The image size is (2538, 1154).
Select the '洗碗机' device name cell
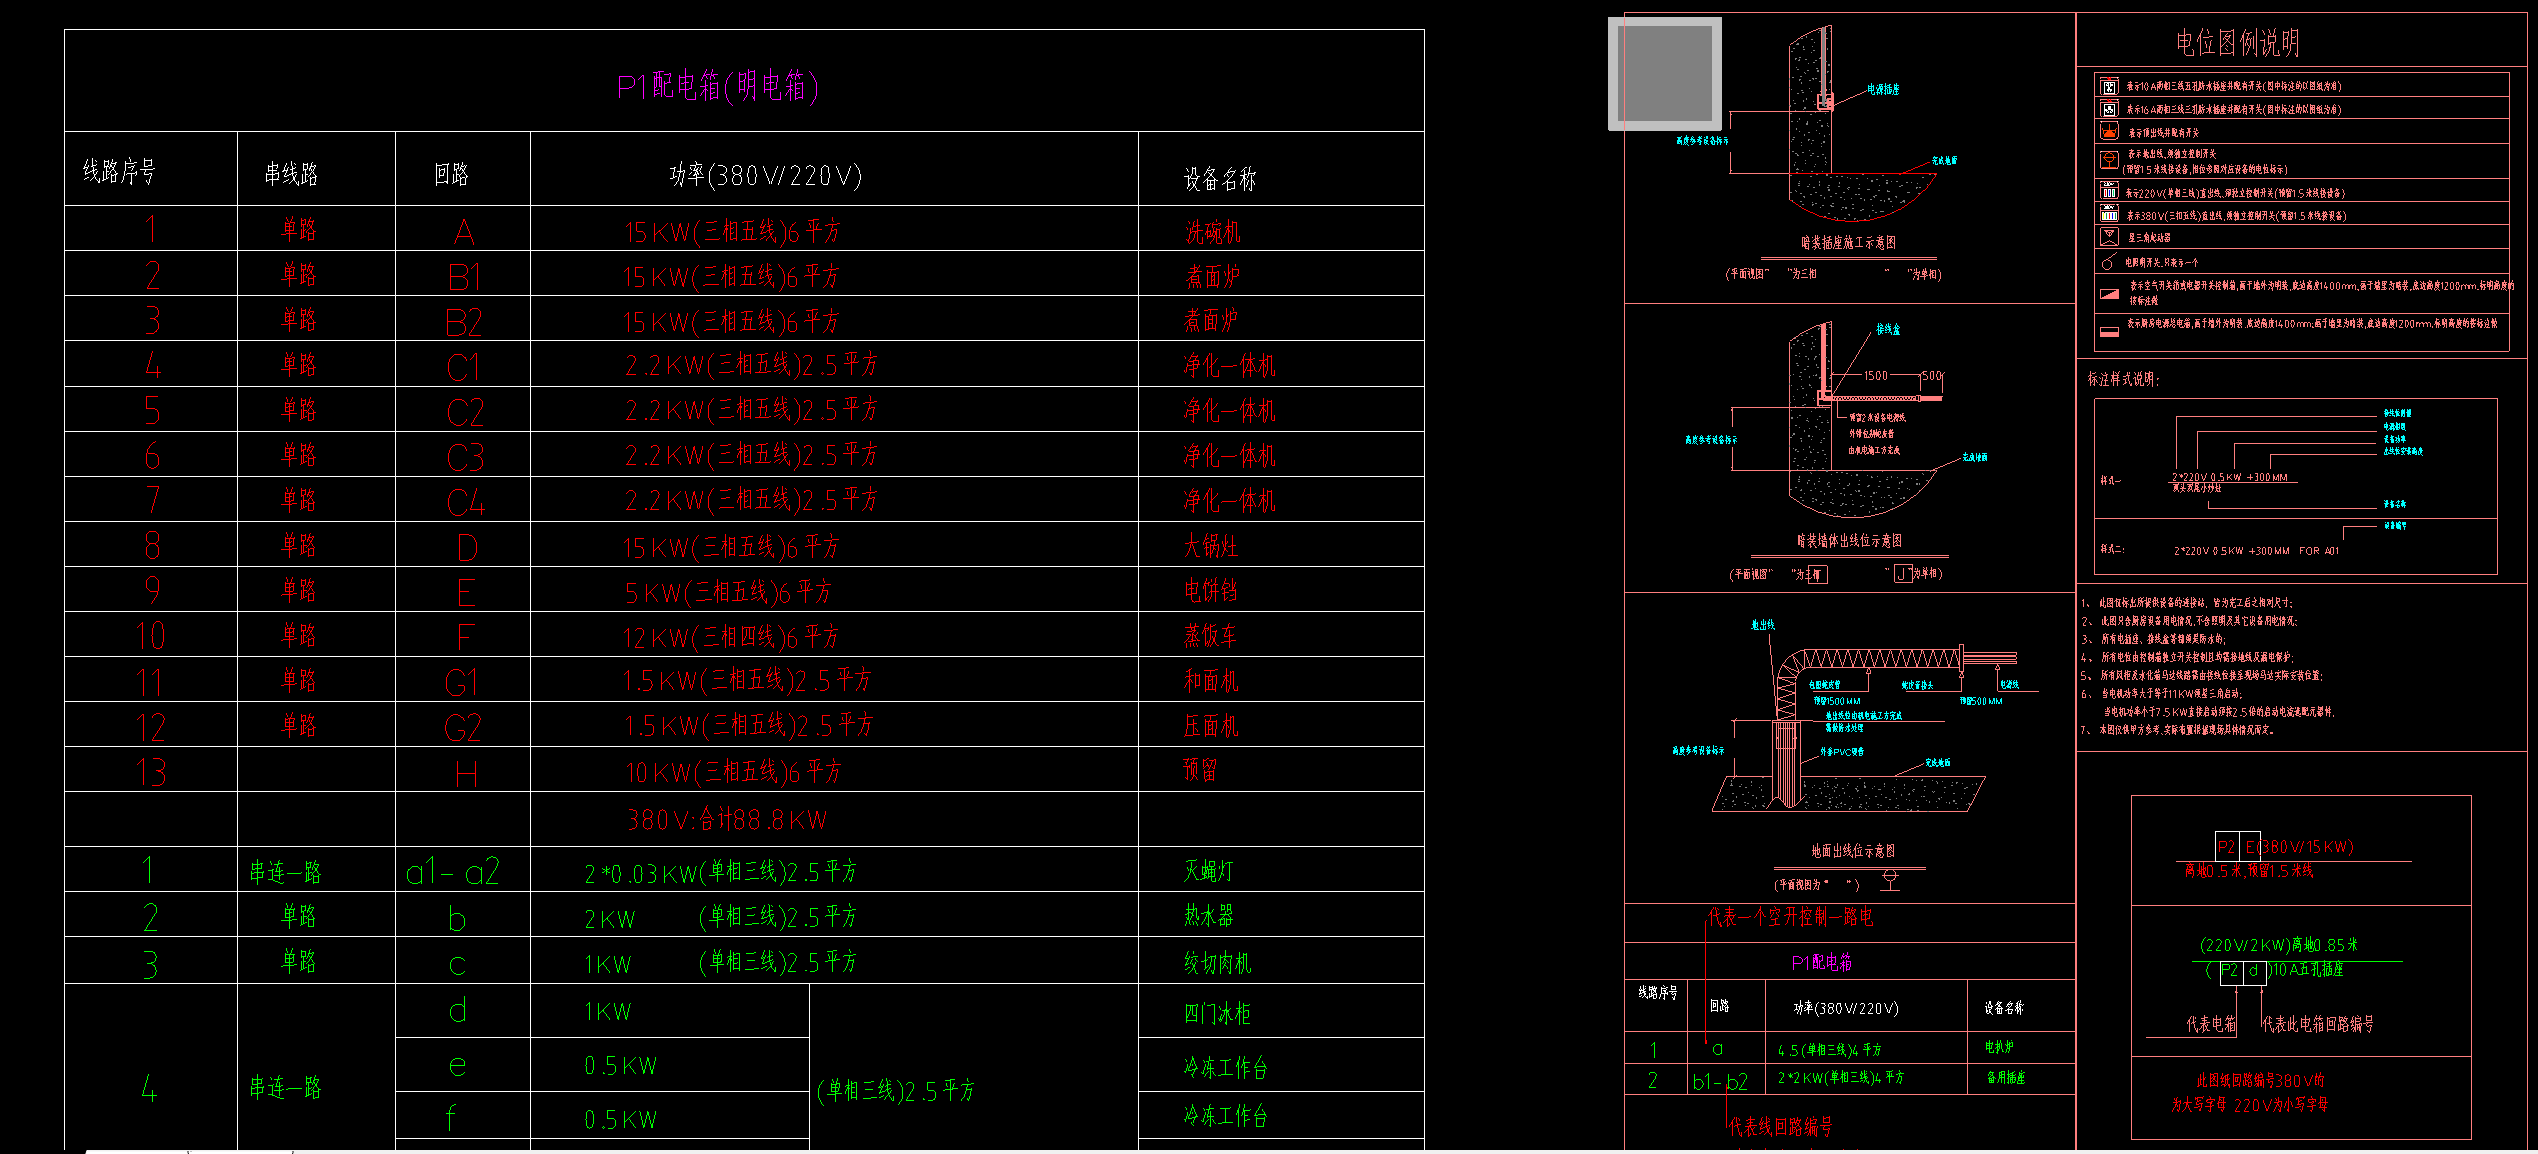coord(1212,232)
